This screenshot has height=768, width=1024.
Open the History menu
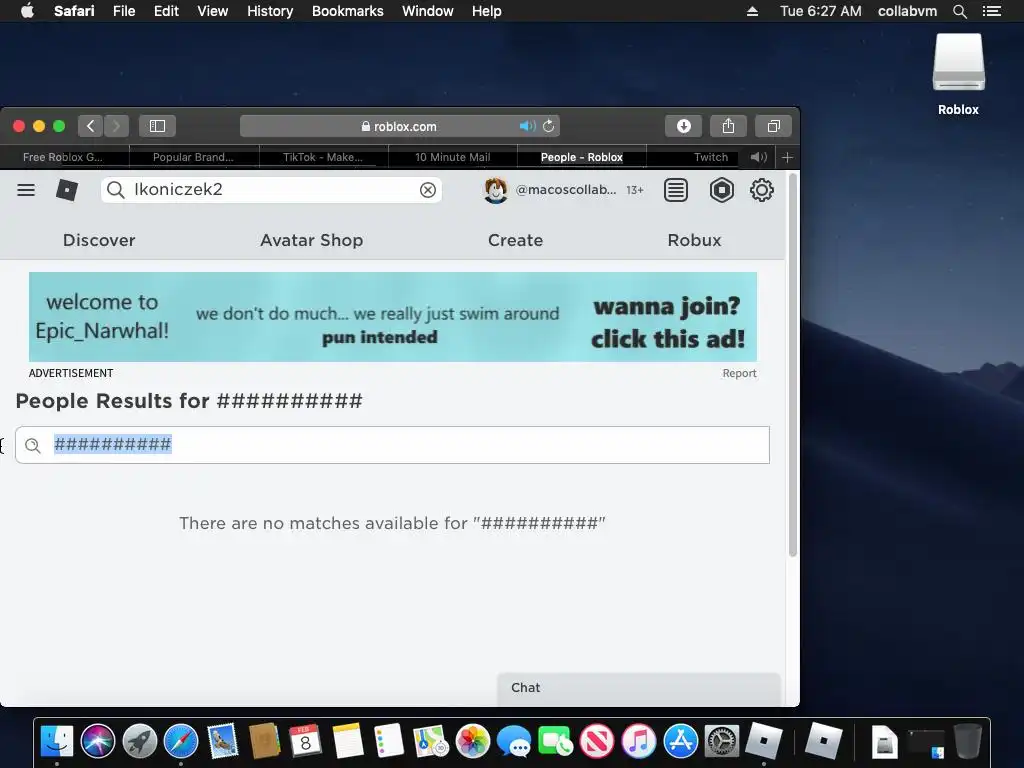(270, 11)
